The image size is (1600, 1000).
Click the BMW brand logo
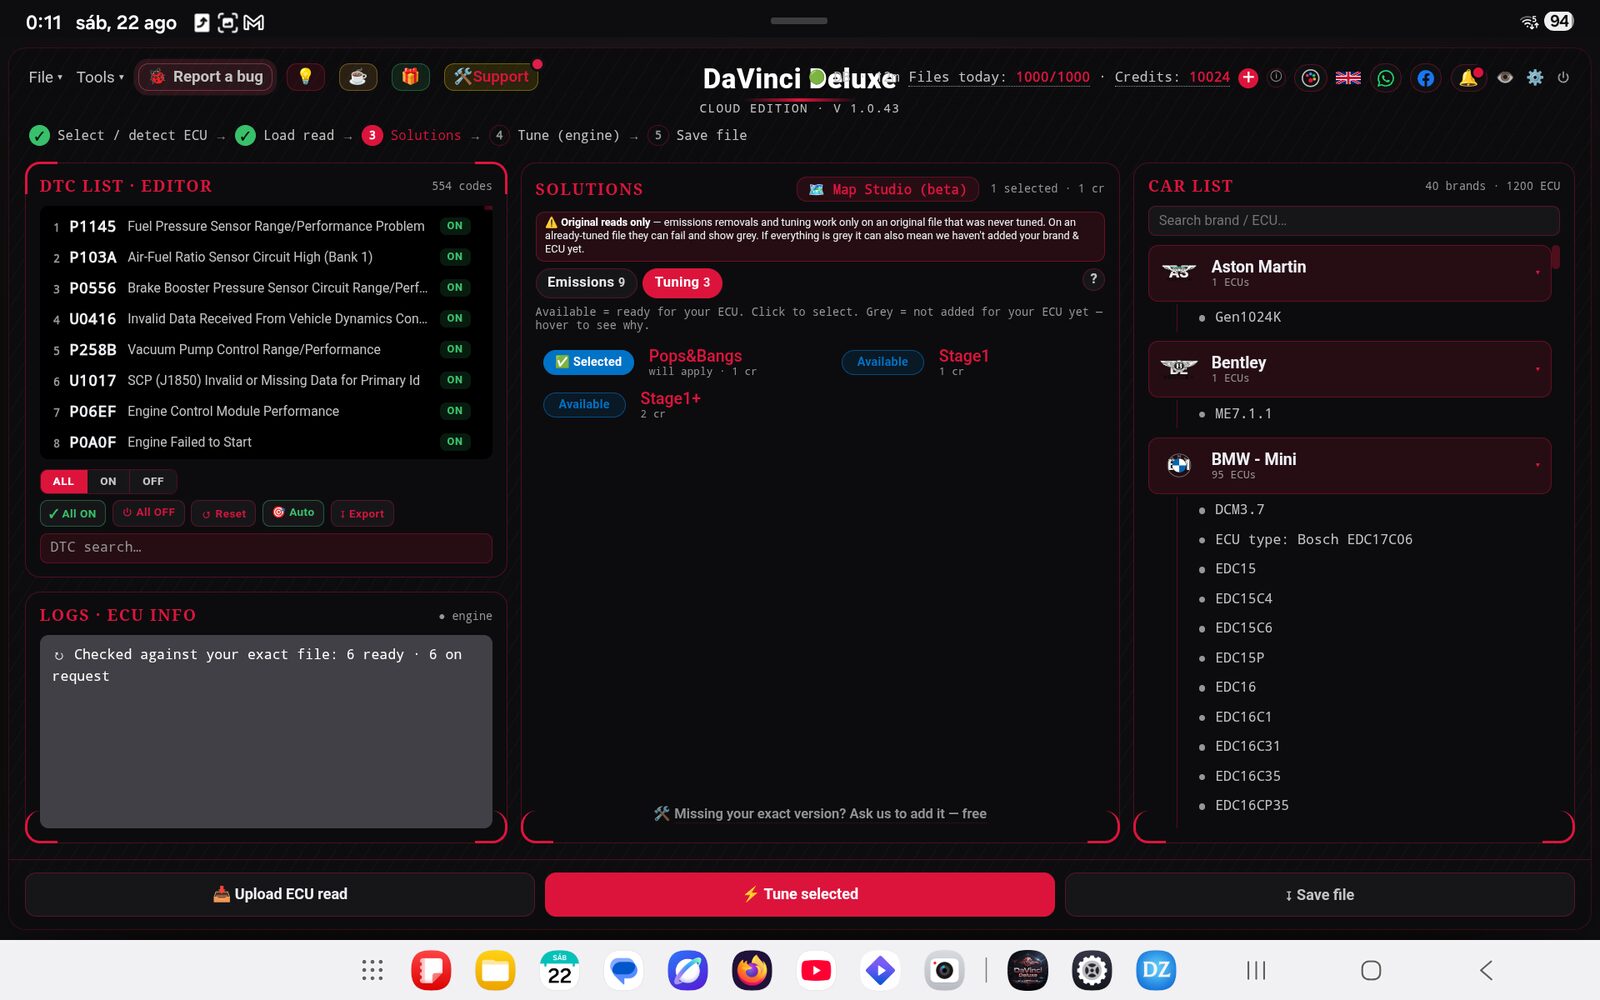1179,464
